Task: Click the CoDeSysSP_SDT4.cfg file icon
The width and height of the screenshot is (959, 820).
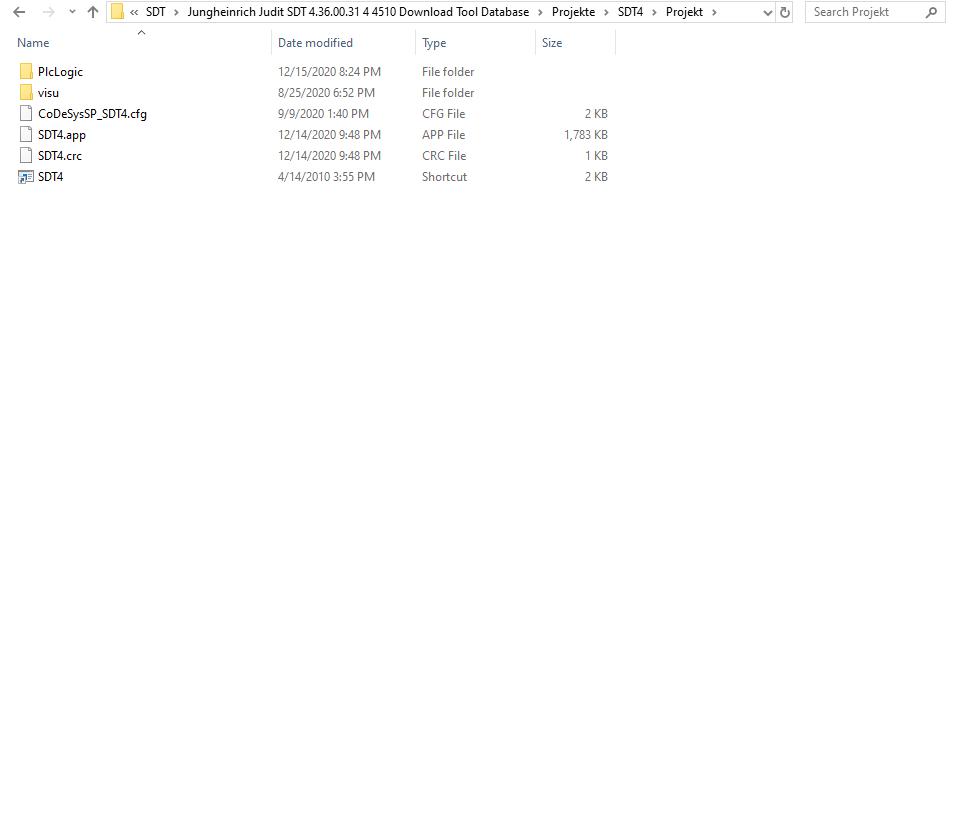Action: [25, 113]
